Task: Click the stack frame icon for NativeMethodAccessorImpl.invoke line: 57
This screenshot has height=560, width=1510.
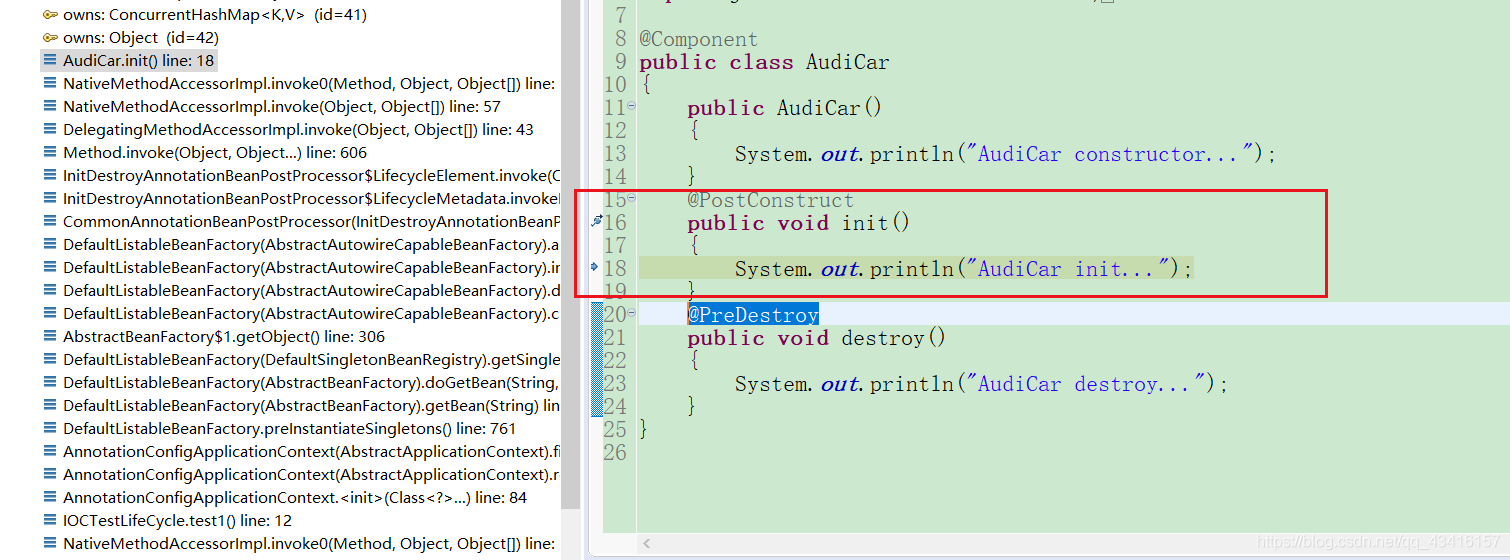Action: (x=50, y=107)
